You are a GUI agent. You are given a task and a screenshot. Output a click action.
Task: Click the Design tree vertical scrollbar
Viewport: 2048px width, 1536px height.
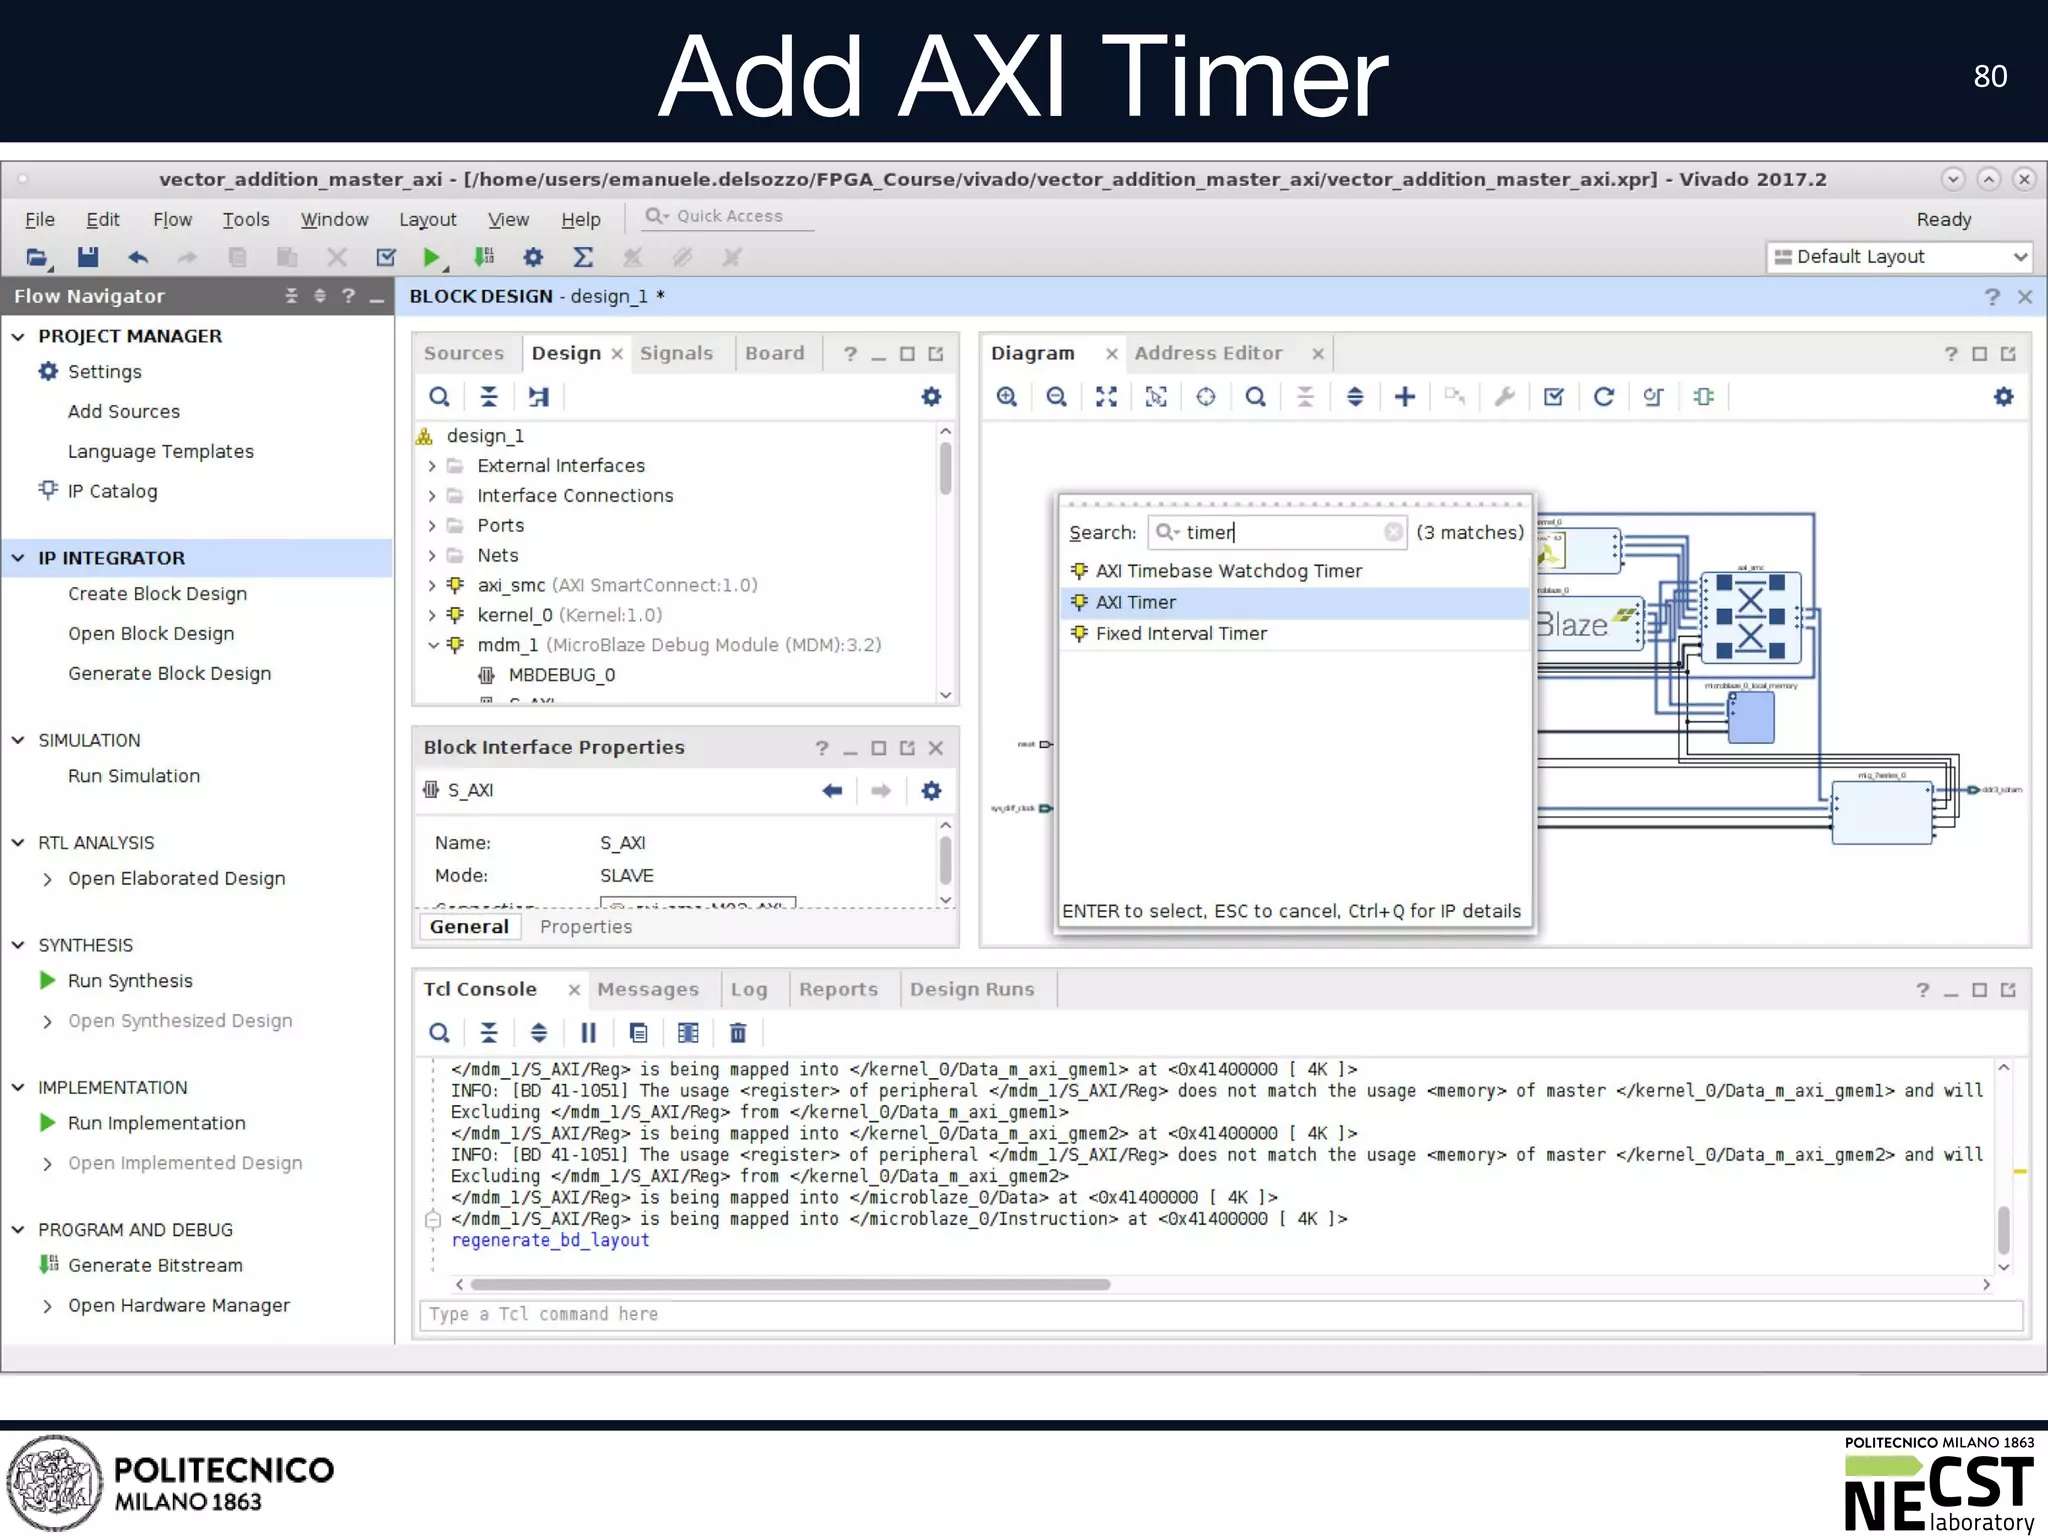[x=945, y=467]
